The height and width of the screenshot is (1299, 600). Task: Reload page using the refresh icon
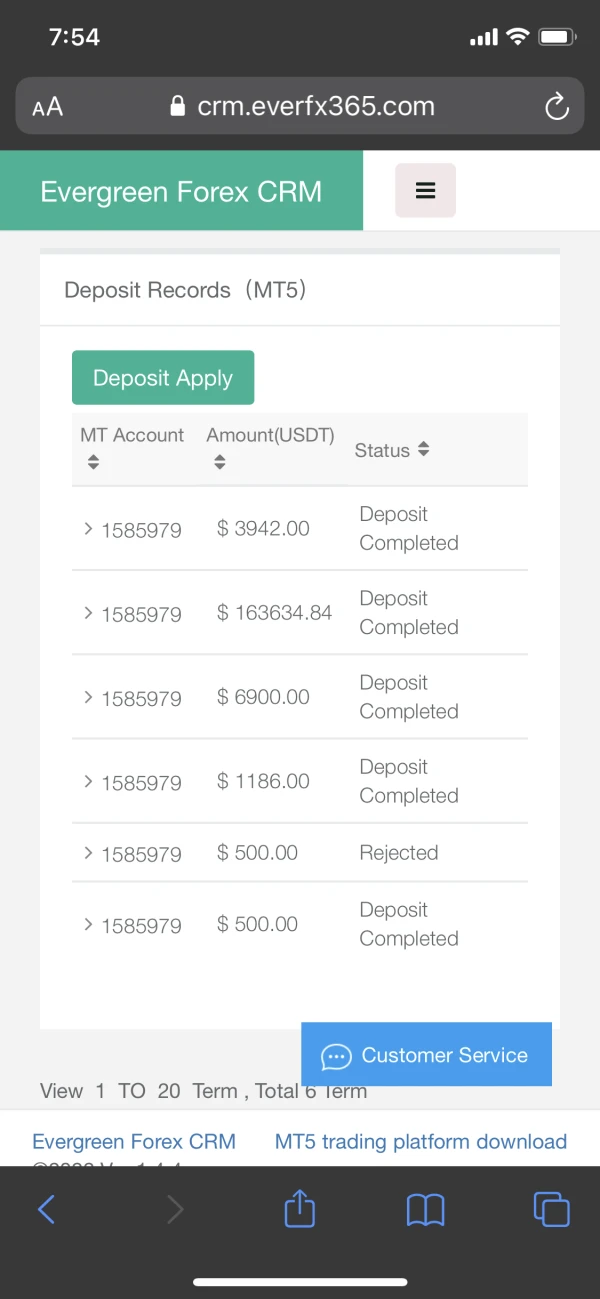pyautogui.click(x=556, y=107)
